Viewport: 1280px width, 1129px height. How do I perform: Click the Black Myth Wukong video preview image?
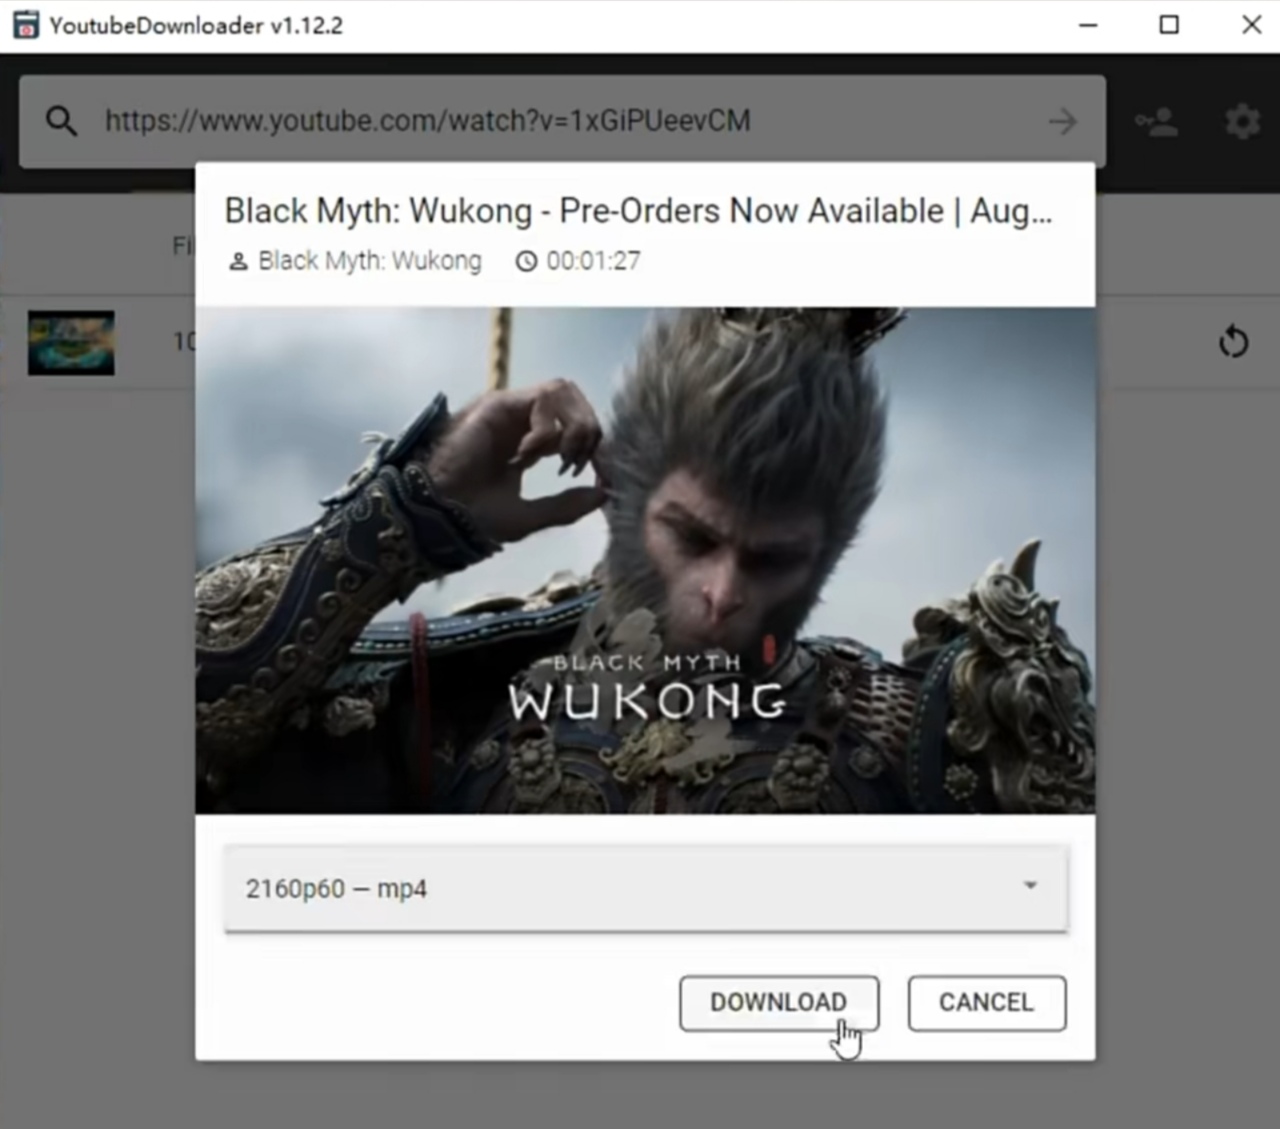click(645, 560)
